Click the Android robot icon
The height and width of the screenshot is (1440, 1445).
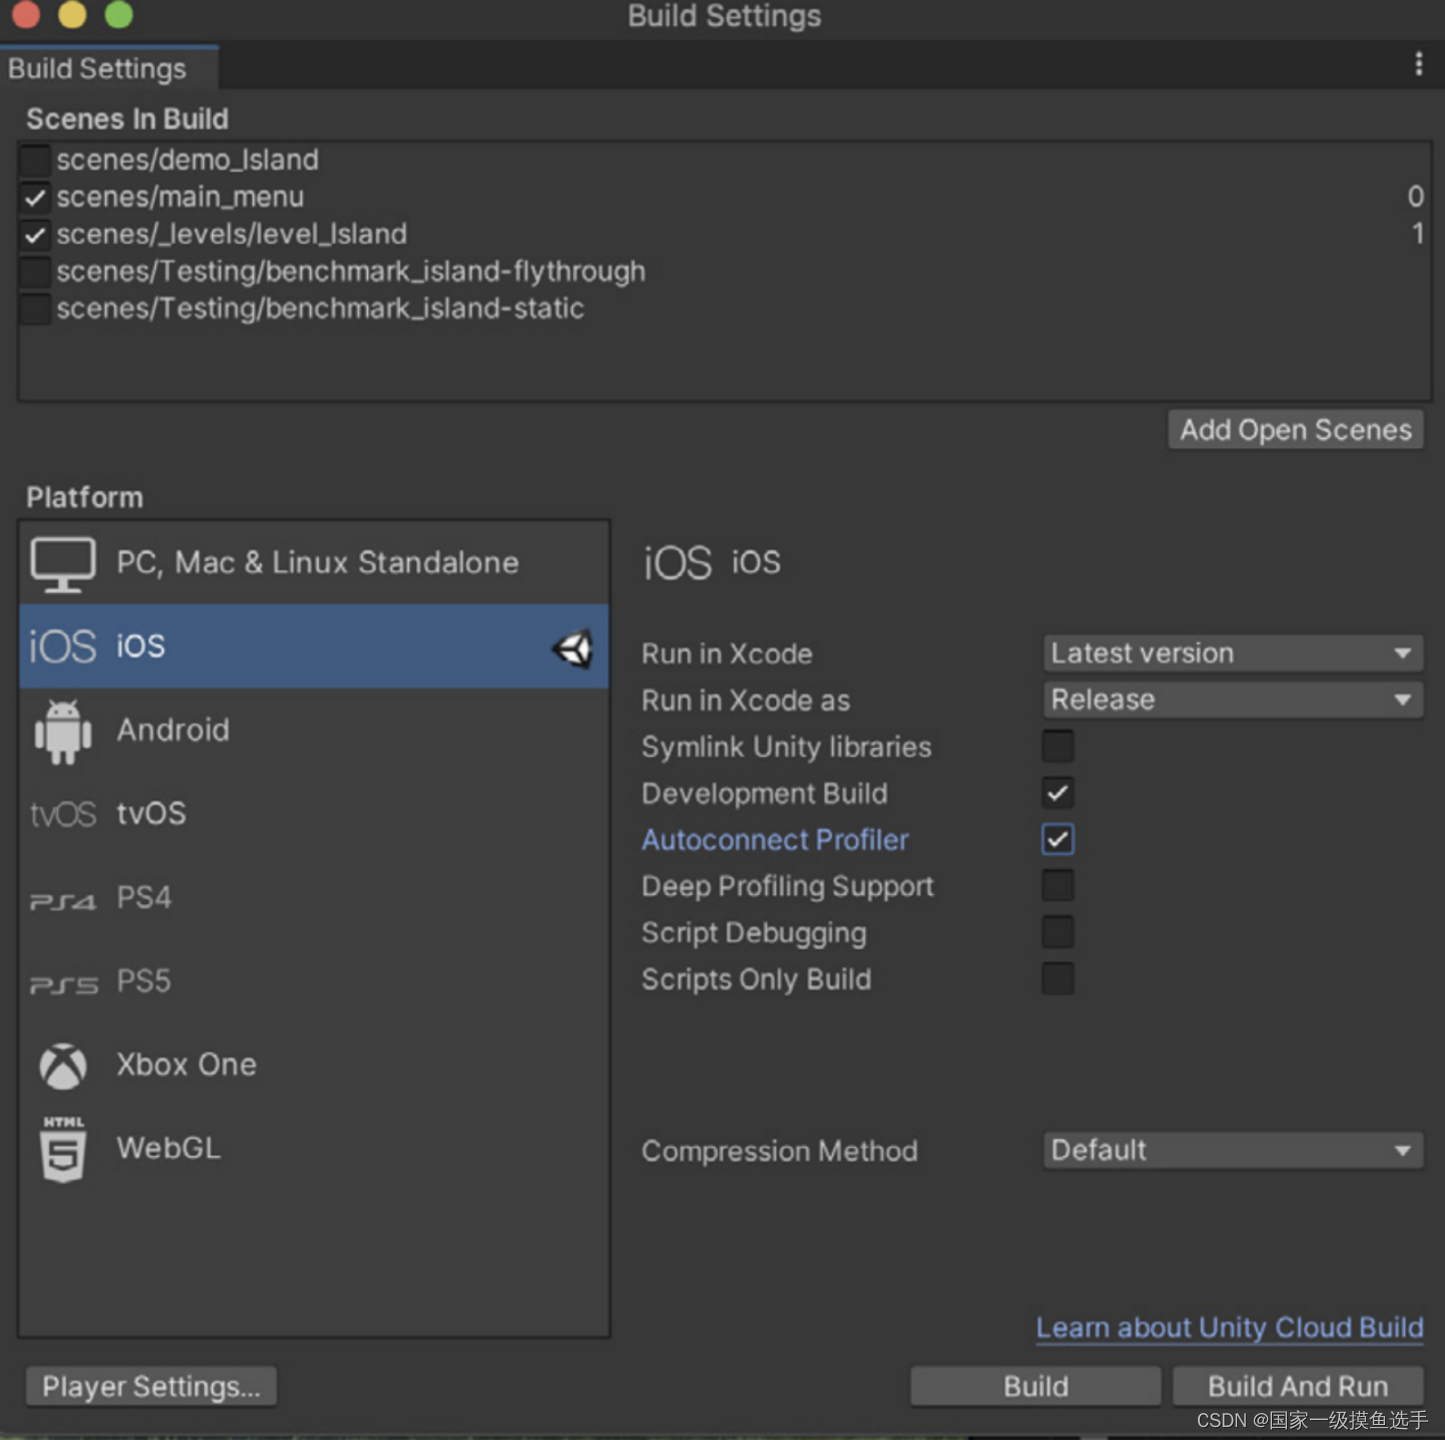point(63,732)
